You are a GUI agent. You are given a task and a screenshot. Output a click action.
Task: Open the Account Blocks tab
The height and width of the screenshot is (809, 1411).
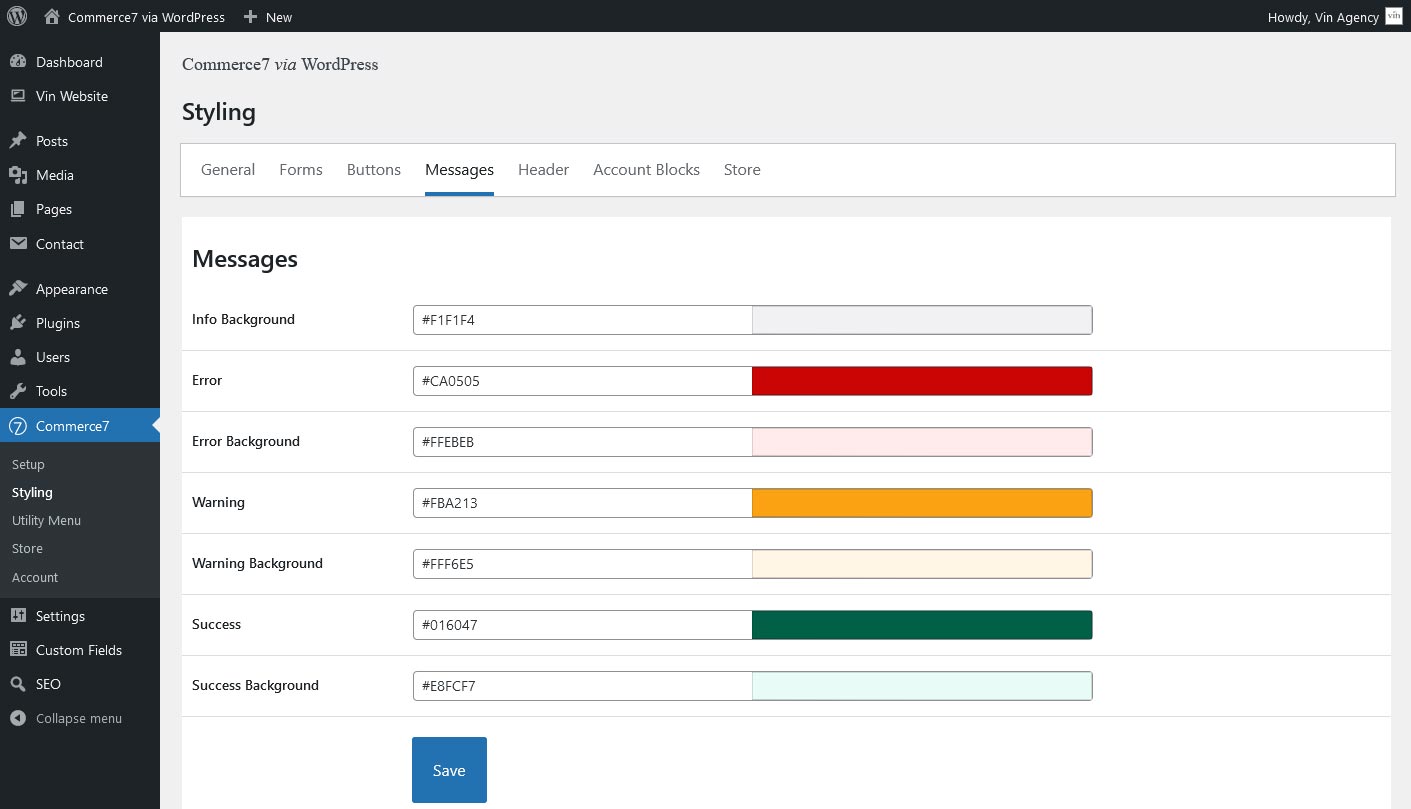coord(646,170)
